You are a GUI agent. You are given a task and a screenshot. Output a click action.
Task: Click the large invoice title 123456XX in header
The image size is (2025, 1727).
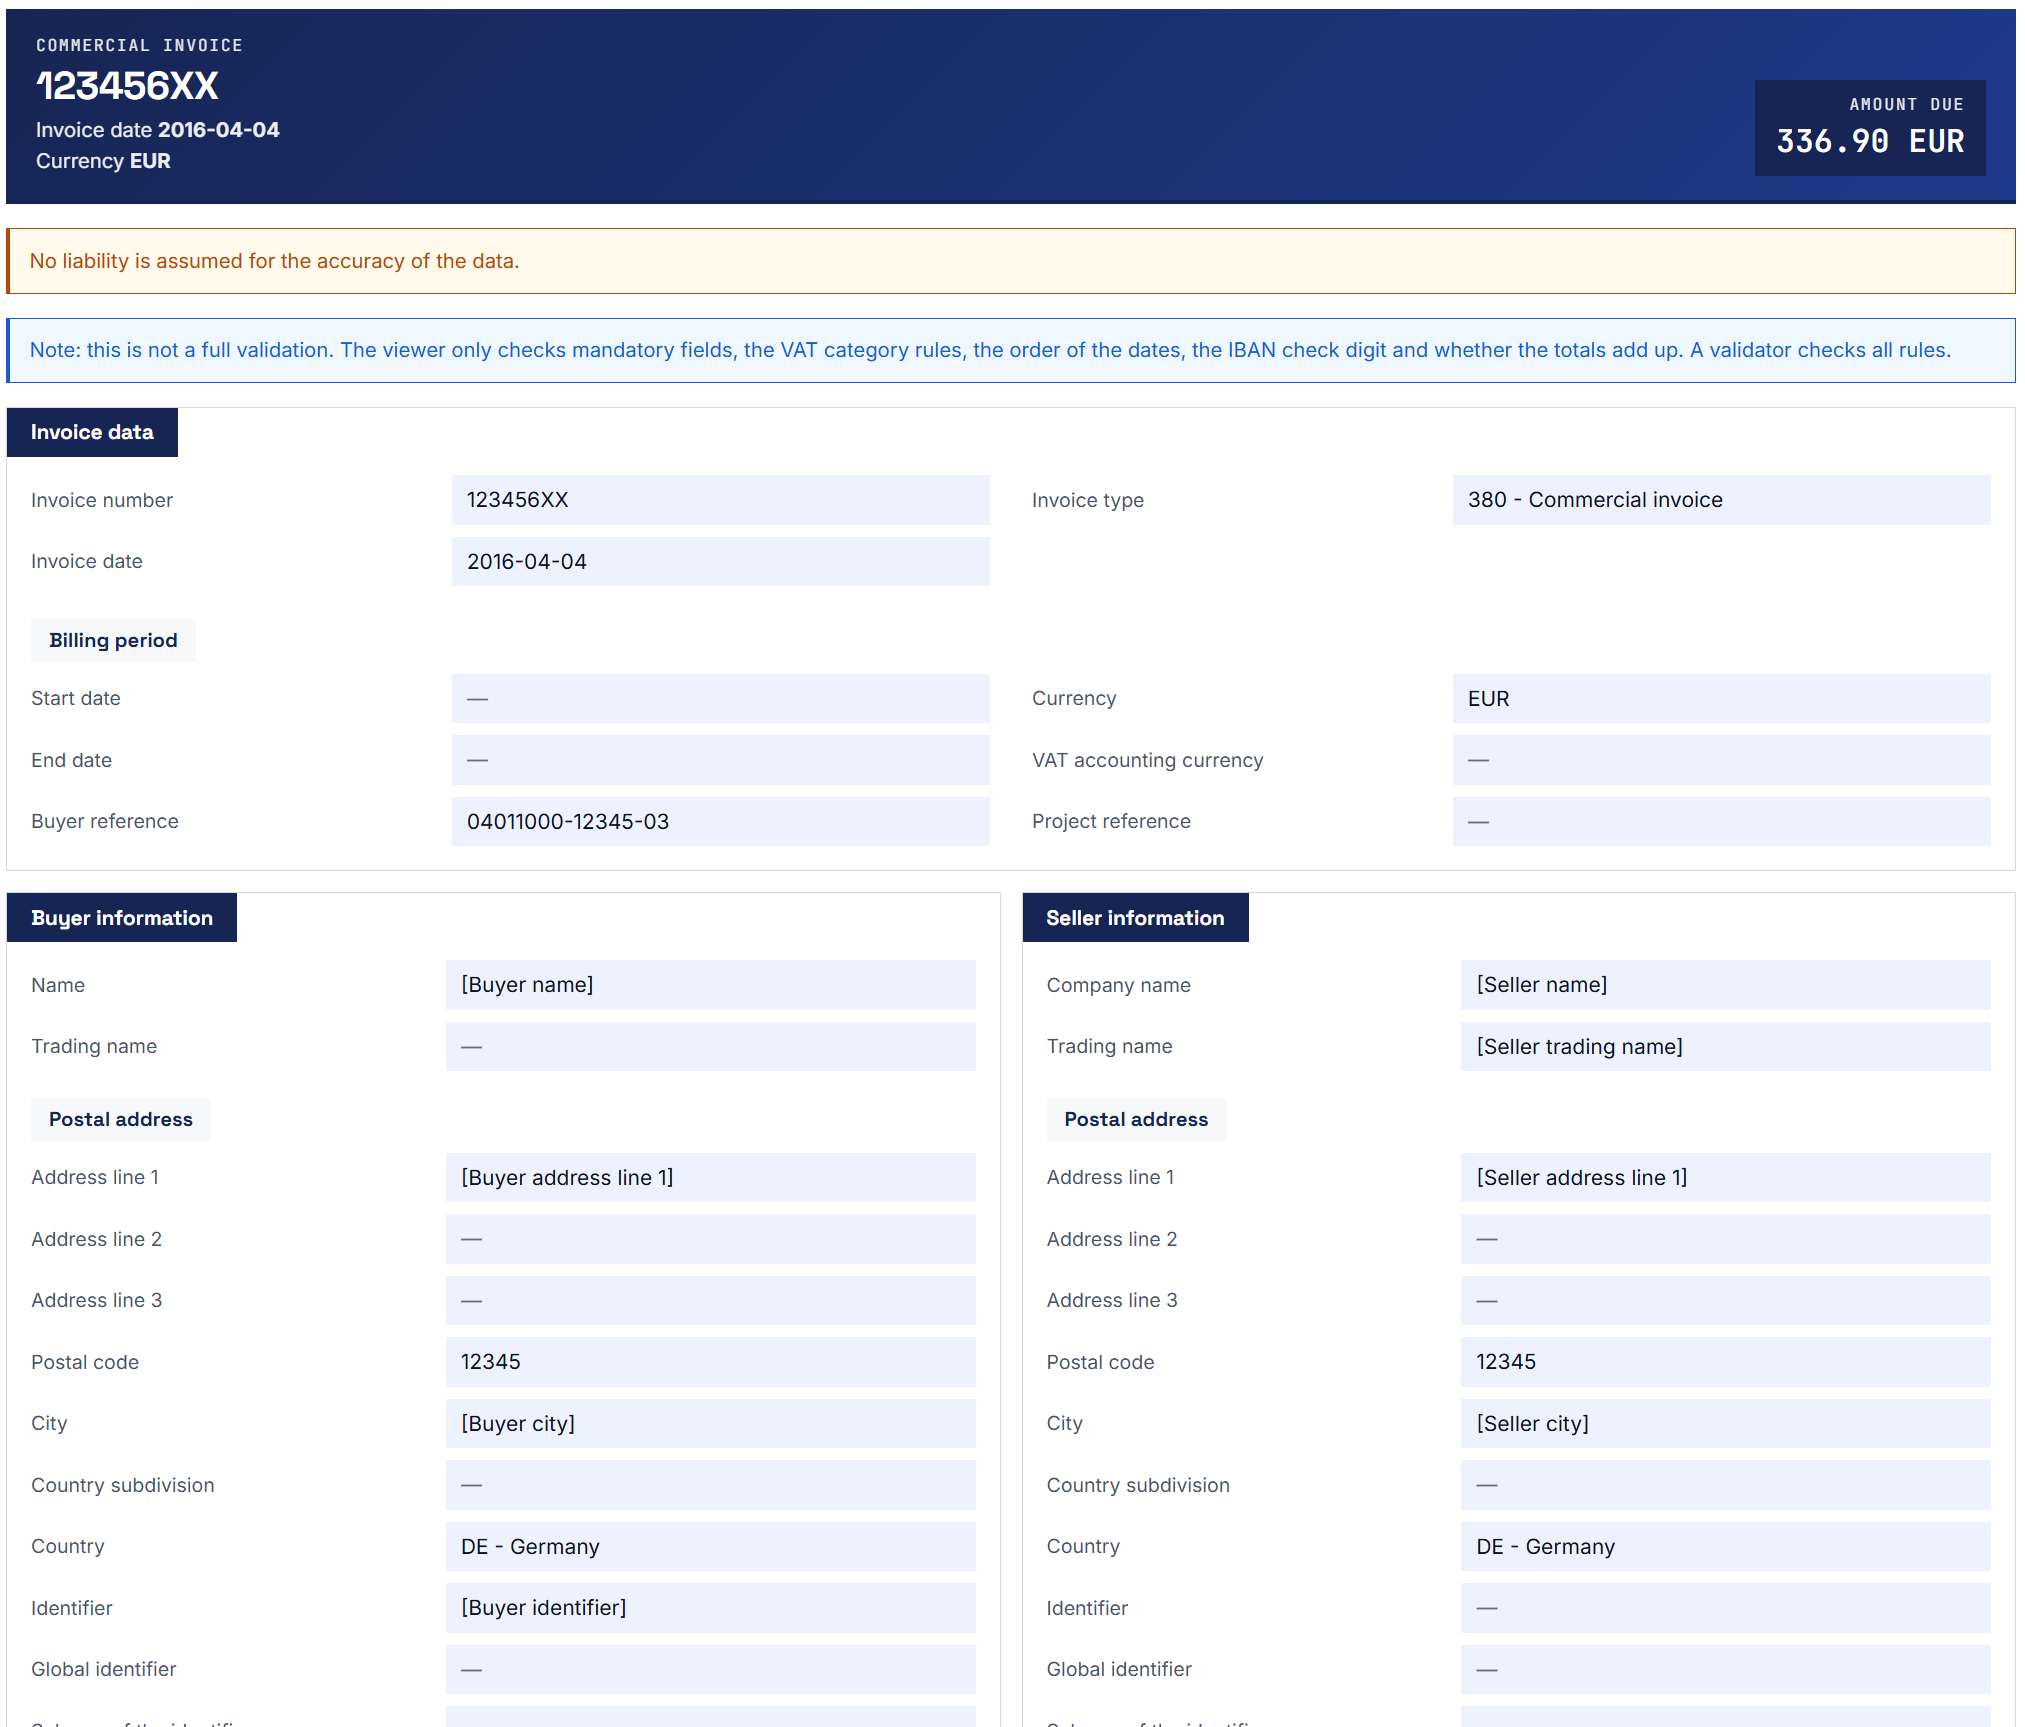127,86
